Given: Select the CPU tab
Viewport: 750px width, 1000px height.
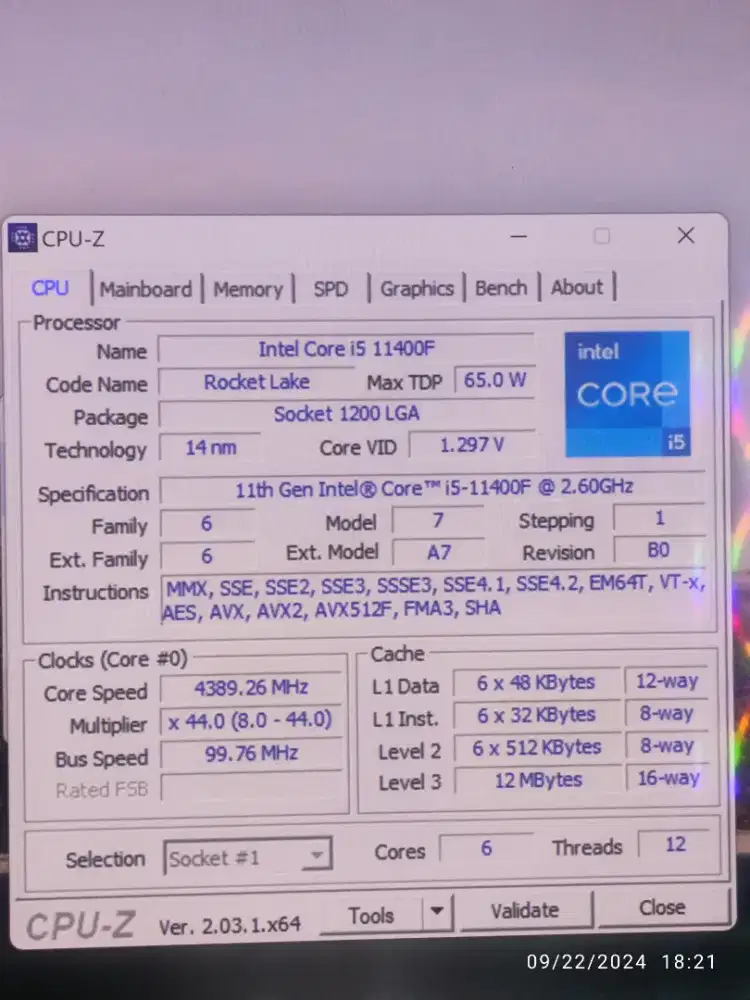Looking at the screenshot, I should click(50, 288).
